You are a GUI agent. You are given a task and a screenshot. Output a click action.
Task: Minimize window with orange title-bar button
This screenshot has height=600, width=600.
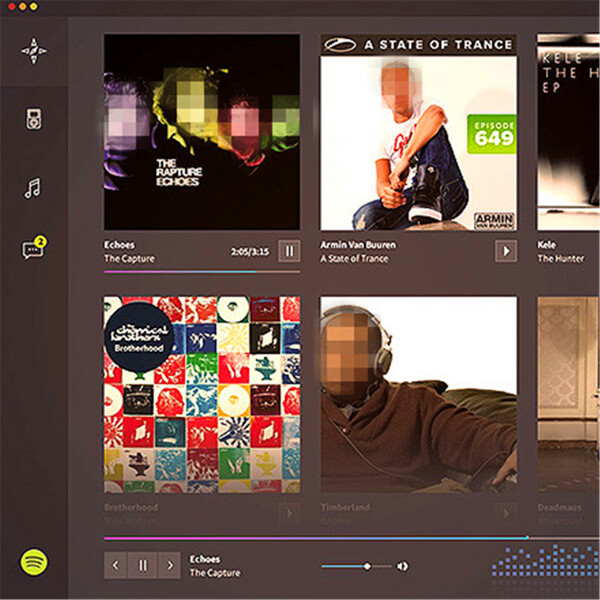[23, 7]
